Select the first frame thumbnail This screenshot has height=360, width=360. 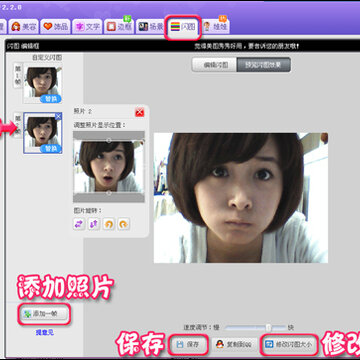click(42, 83)
